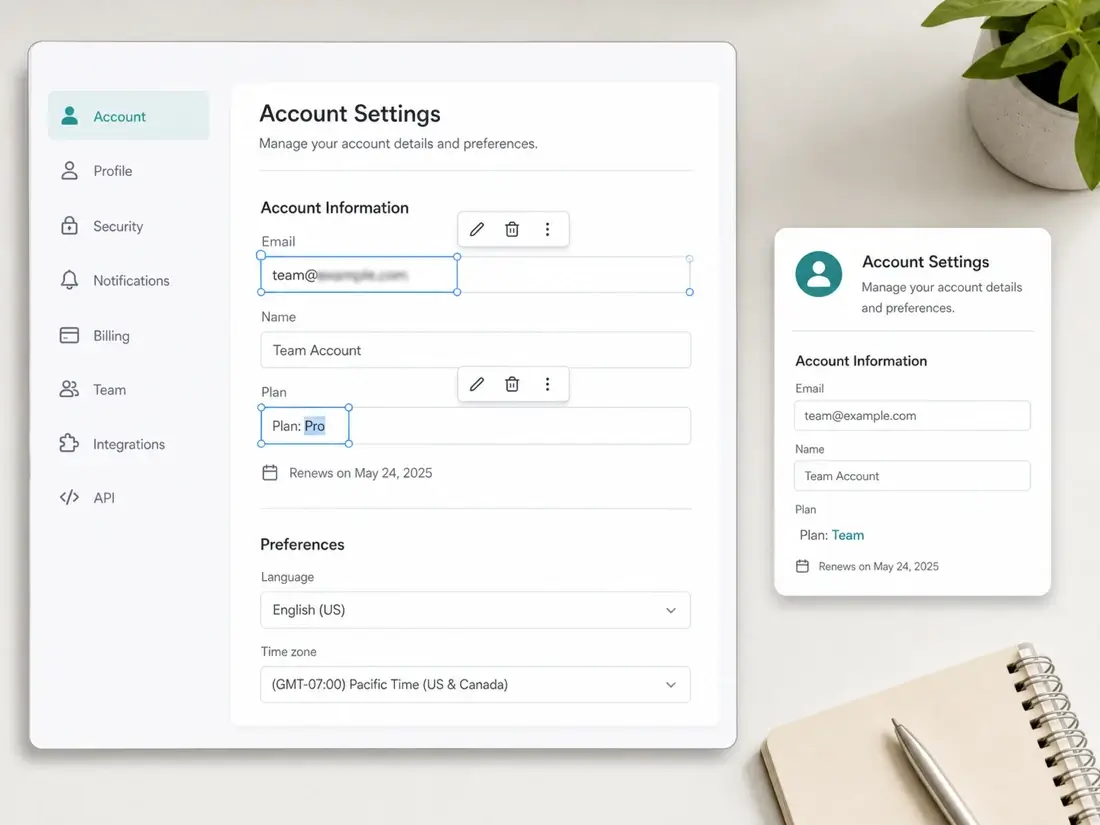The height and width of the screenshot is (825, 1100).
Task: Click Renews on May 24, 2025 in main panel
Action: pyautogui.click(x=361, y=473)
